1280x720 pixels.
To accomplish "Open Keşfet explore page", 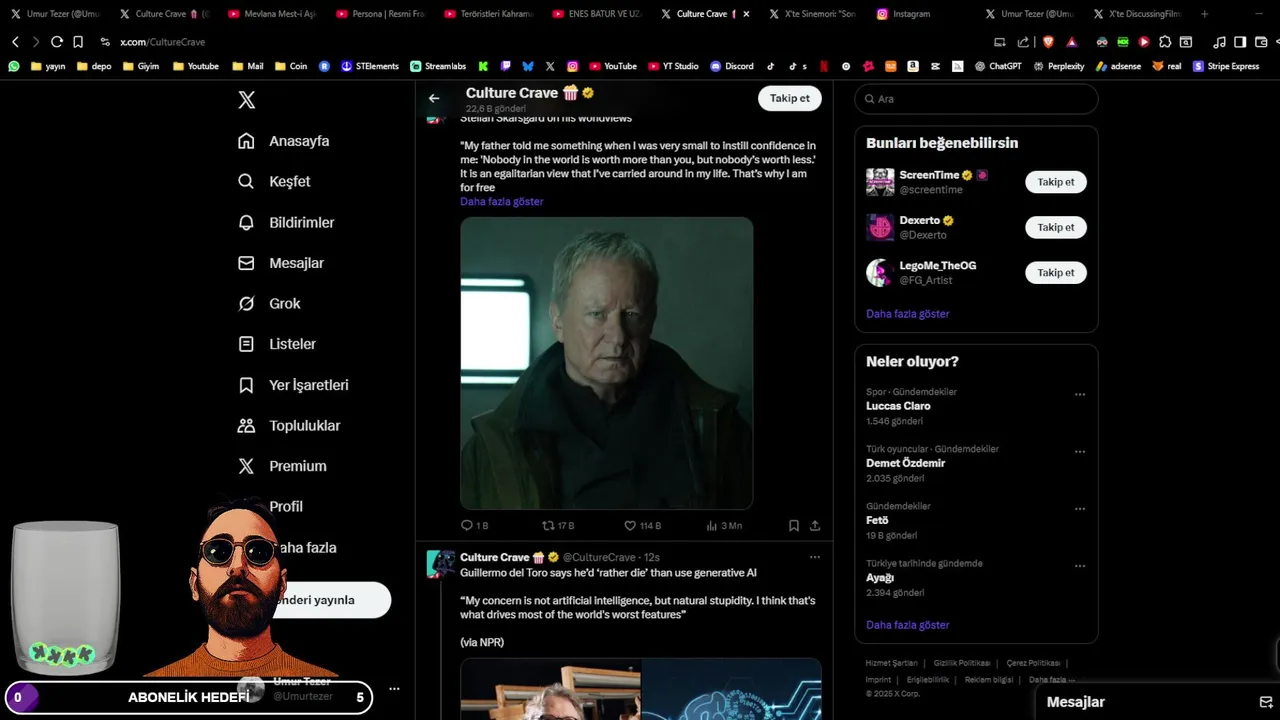I will click(275, 181).
